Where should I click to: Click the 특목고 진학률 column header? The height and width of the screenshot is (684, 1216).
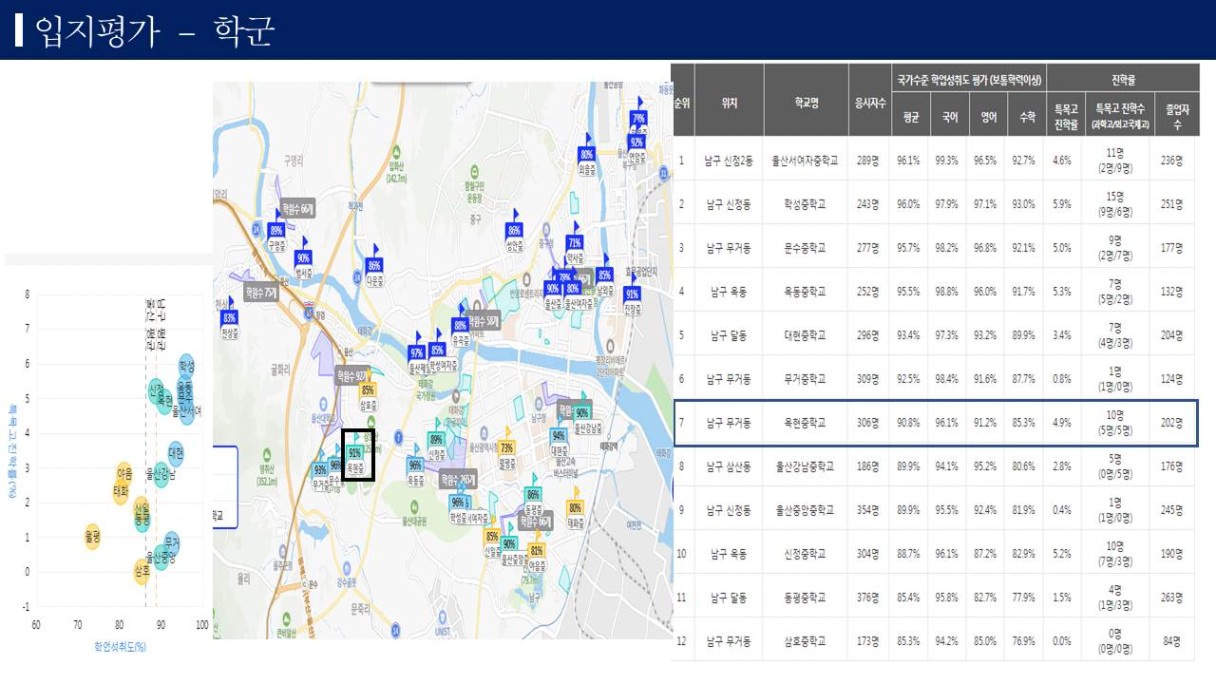point(1063,115)
